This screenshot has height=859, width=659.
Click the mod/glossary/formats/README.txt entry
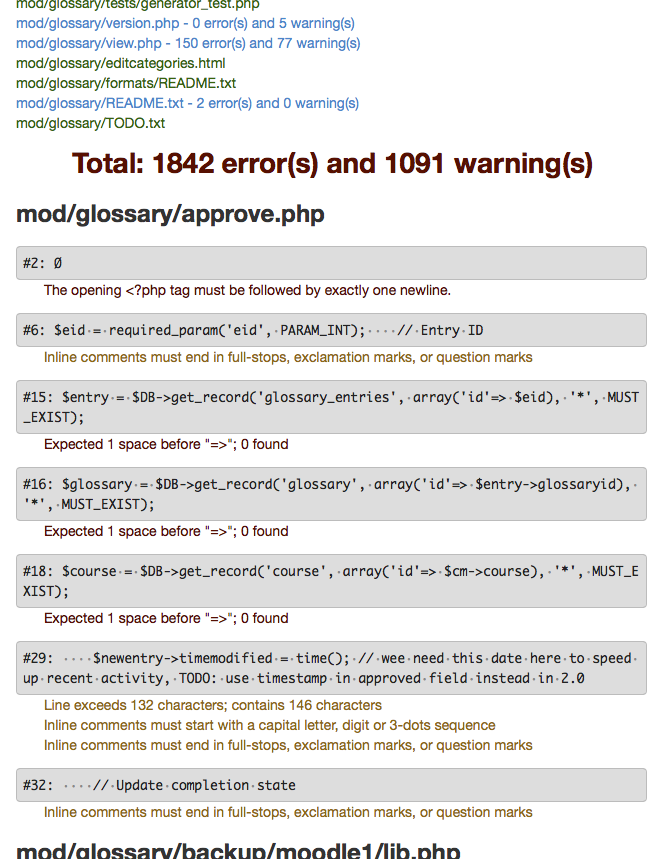point(126,83)
